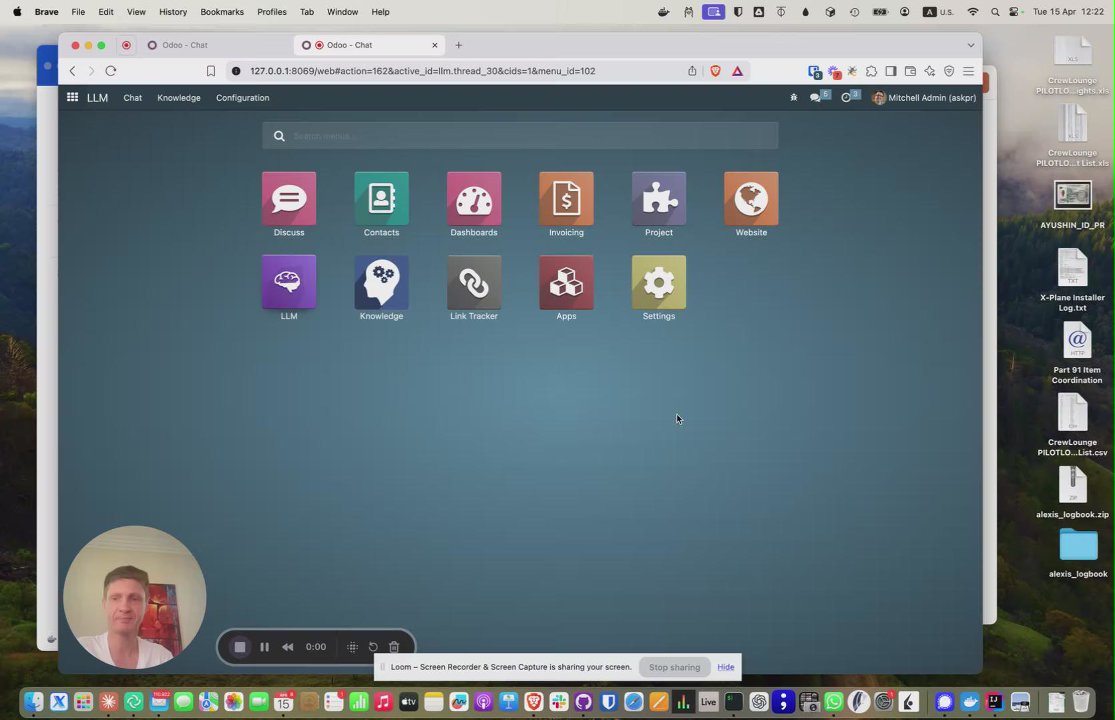Bookmark this page icon
The image size is (1115, 720).
tap(210, 70)
